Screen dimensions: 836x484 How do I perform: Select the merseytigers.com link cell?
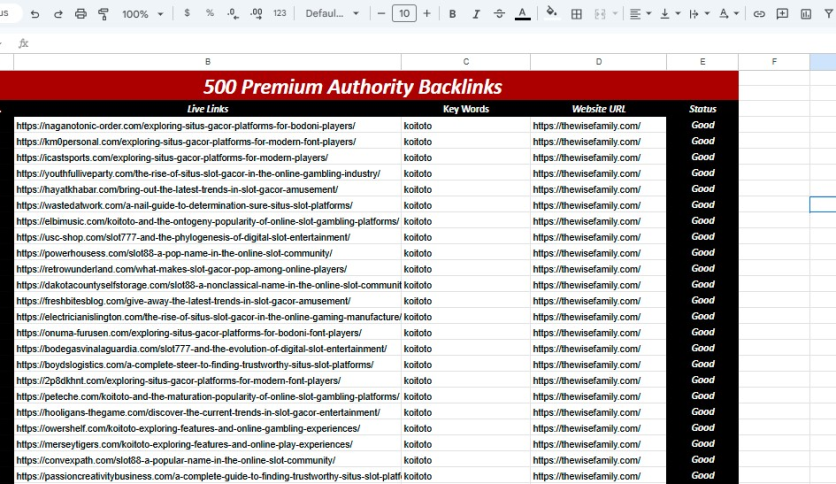207,444
